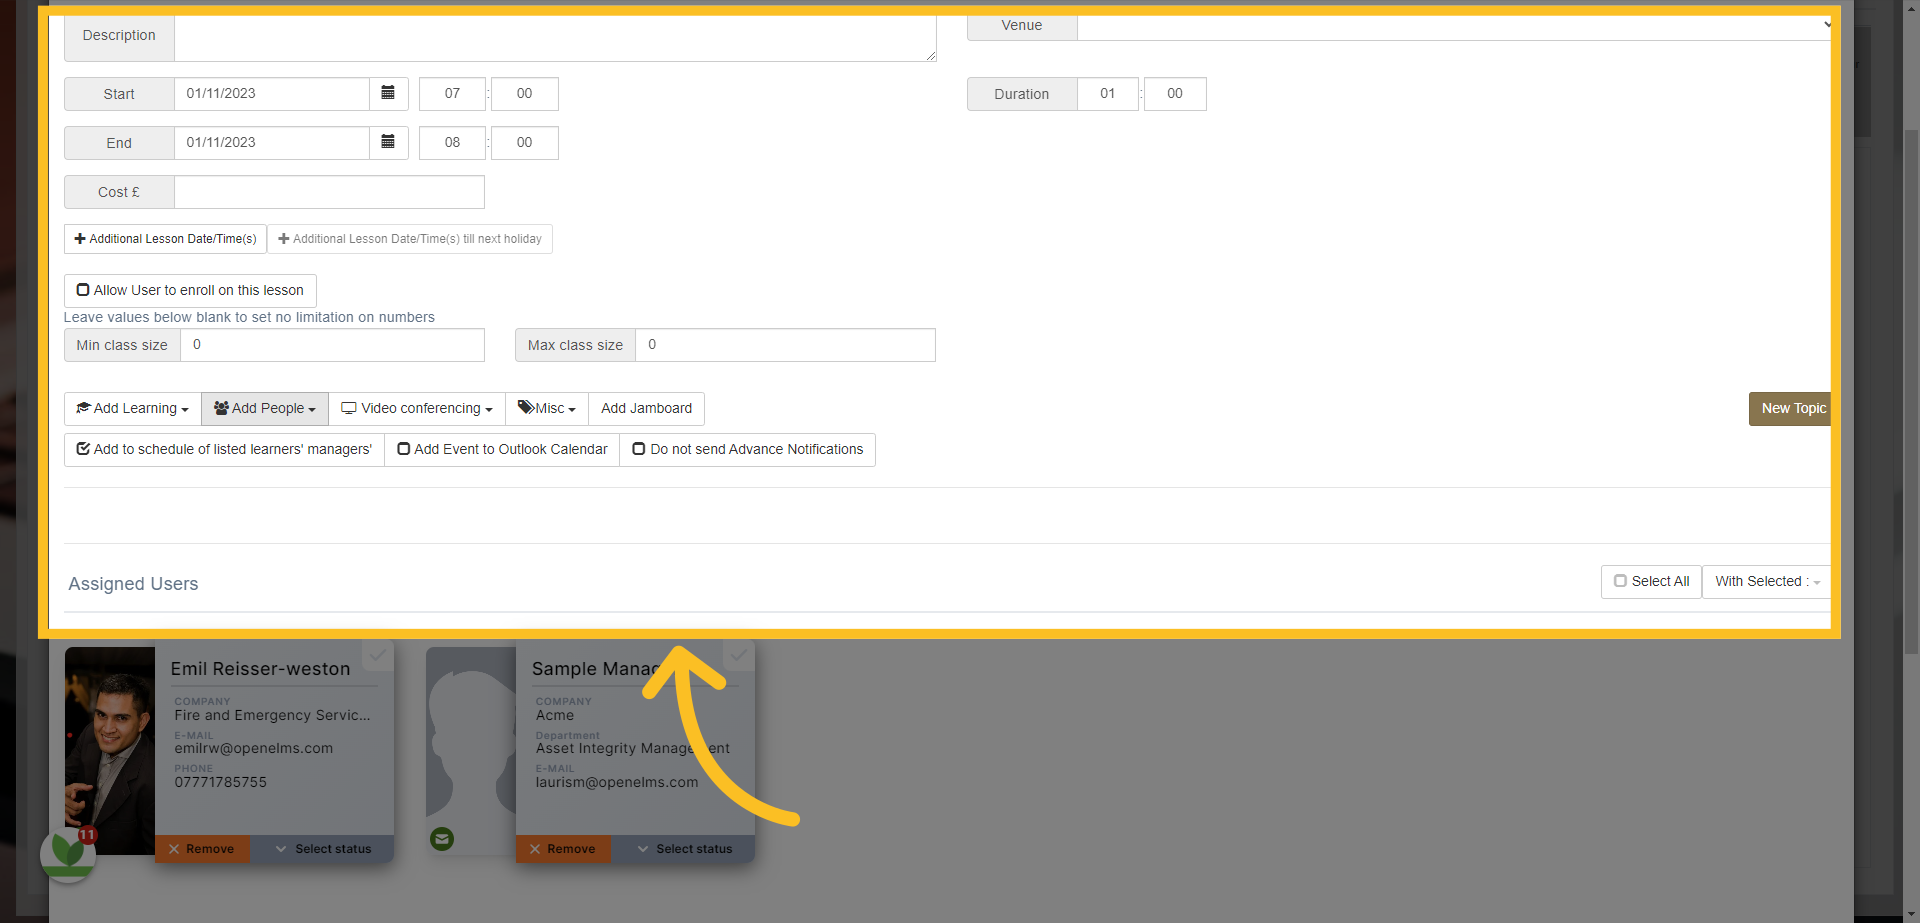Screen dimensions: 1920x923
Task: Open the Video conferencing dropdown
Action: [417, 408]
